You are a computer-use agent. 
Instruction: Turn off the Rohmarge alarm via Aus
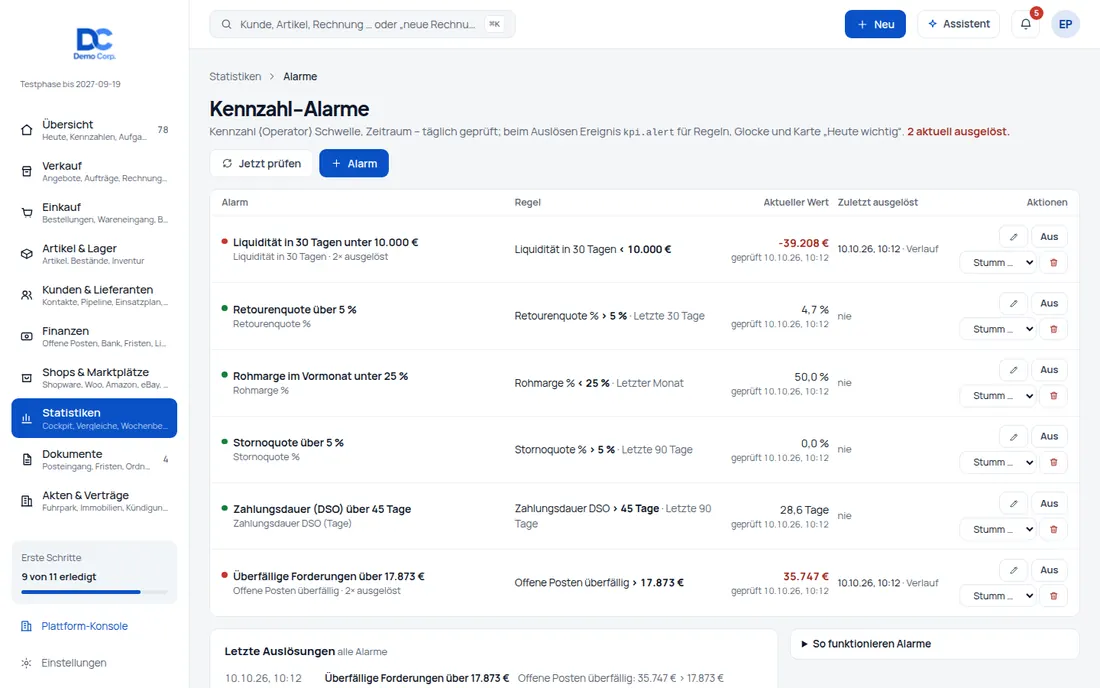(x=1049, y=370)
